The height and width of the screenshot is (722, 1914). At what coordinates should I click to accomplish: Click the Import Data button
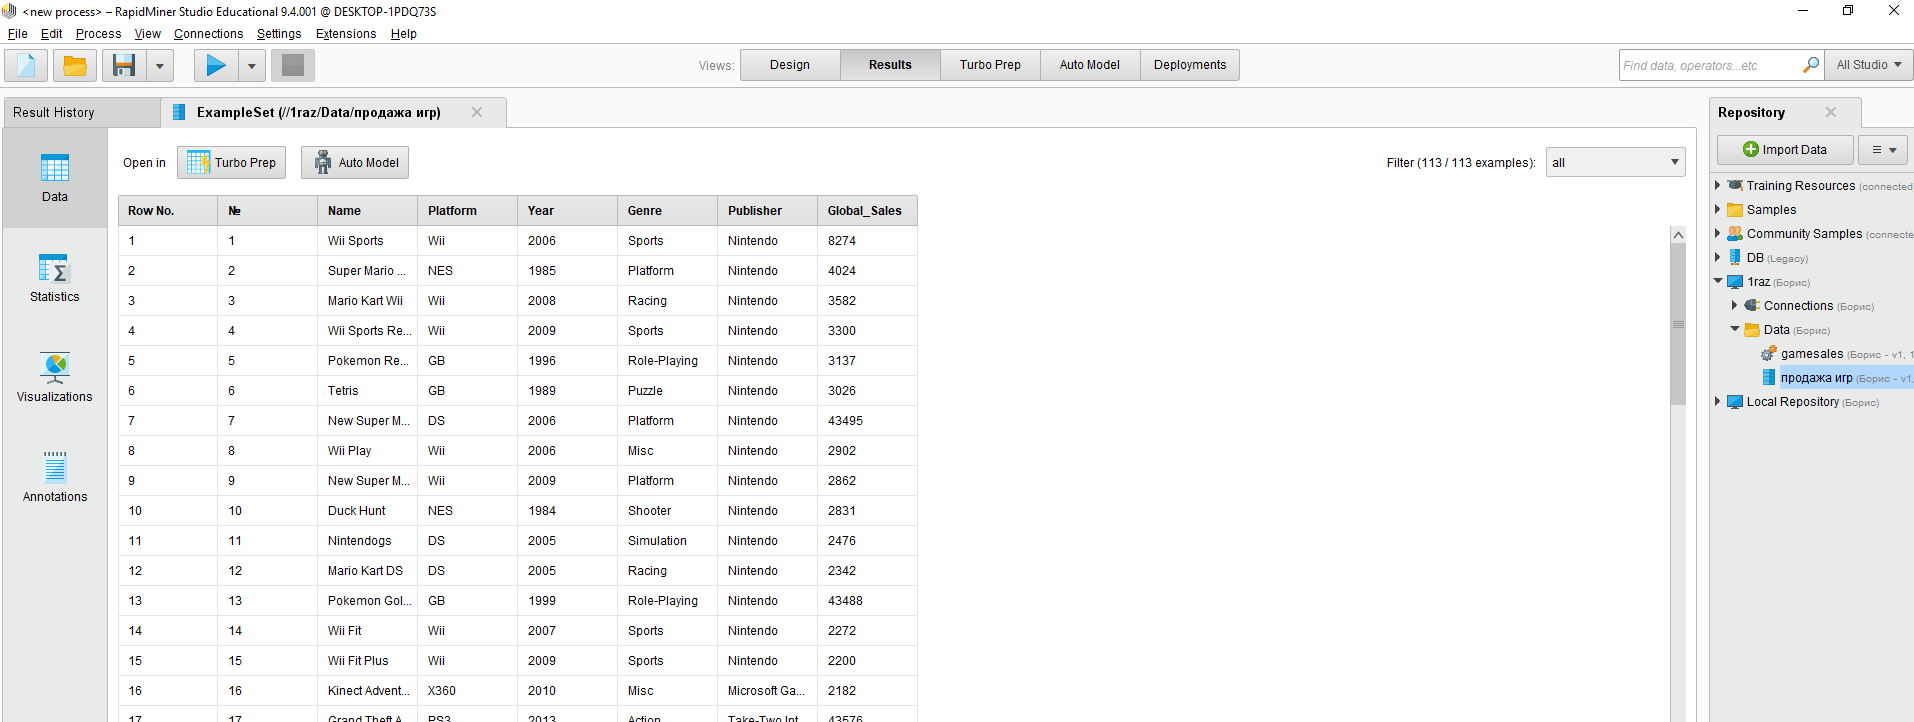tap(1785, 150)
